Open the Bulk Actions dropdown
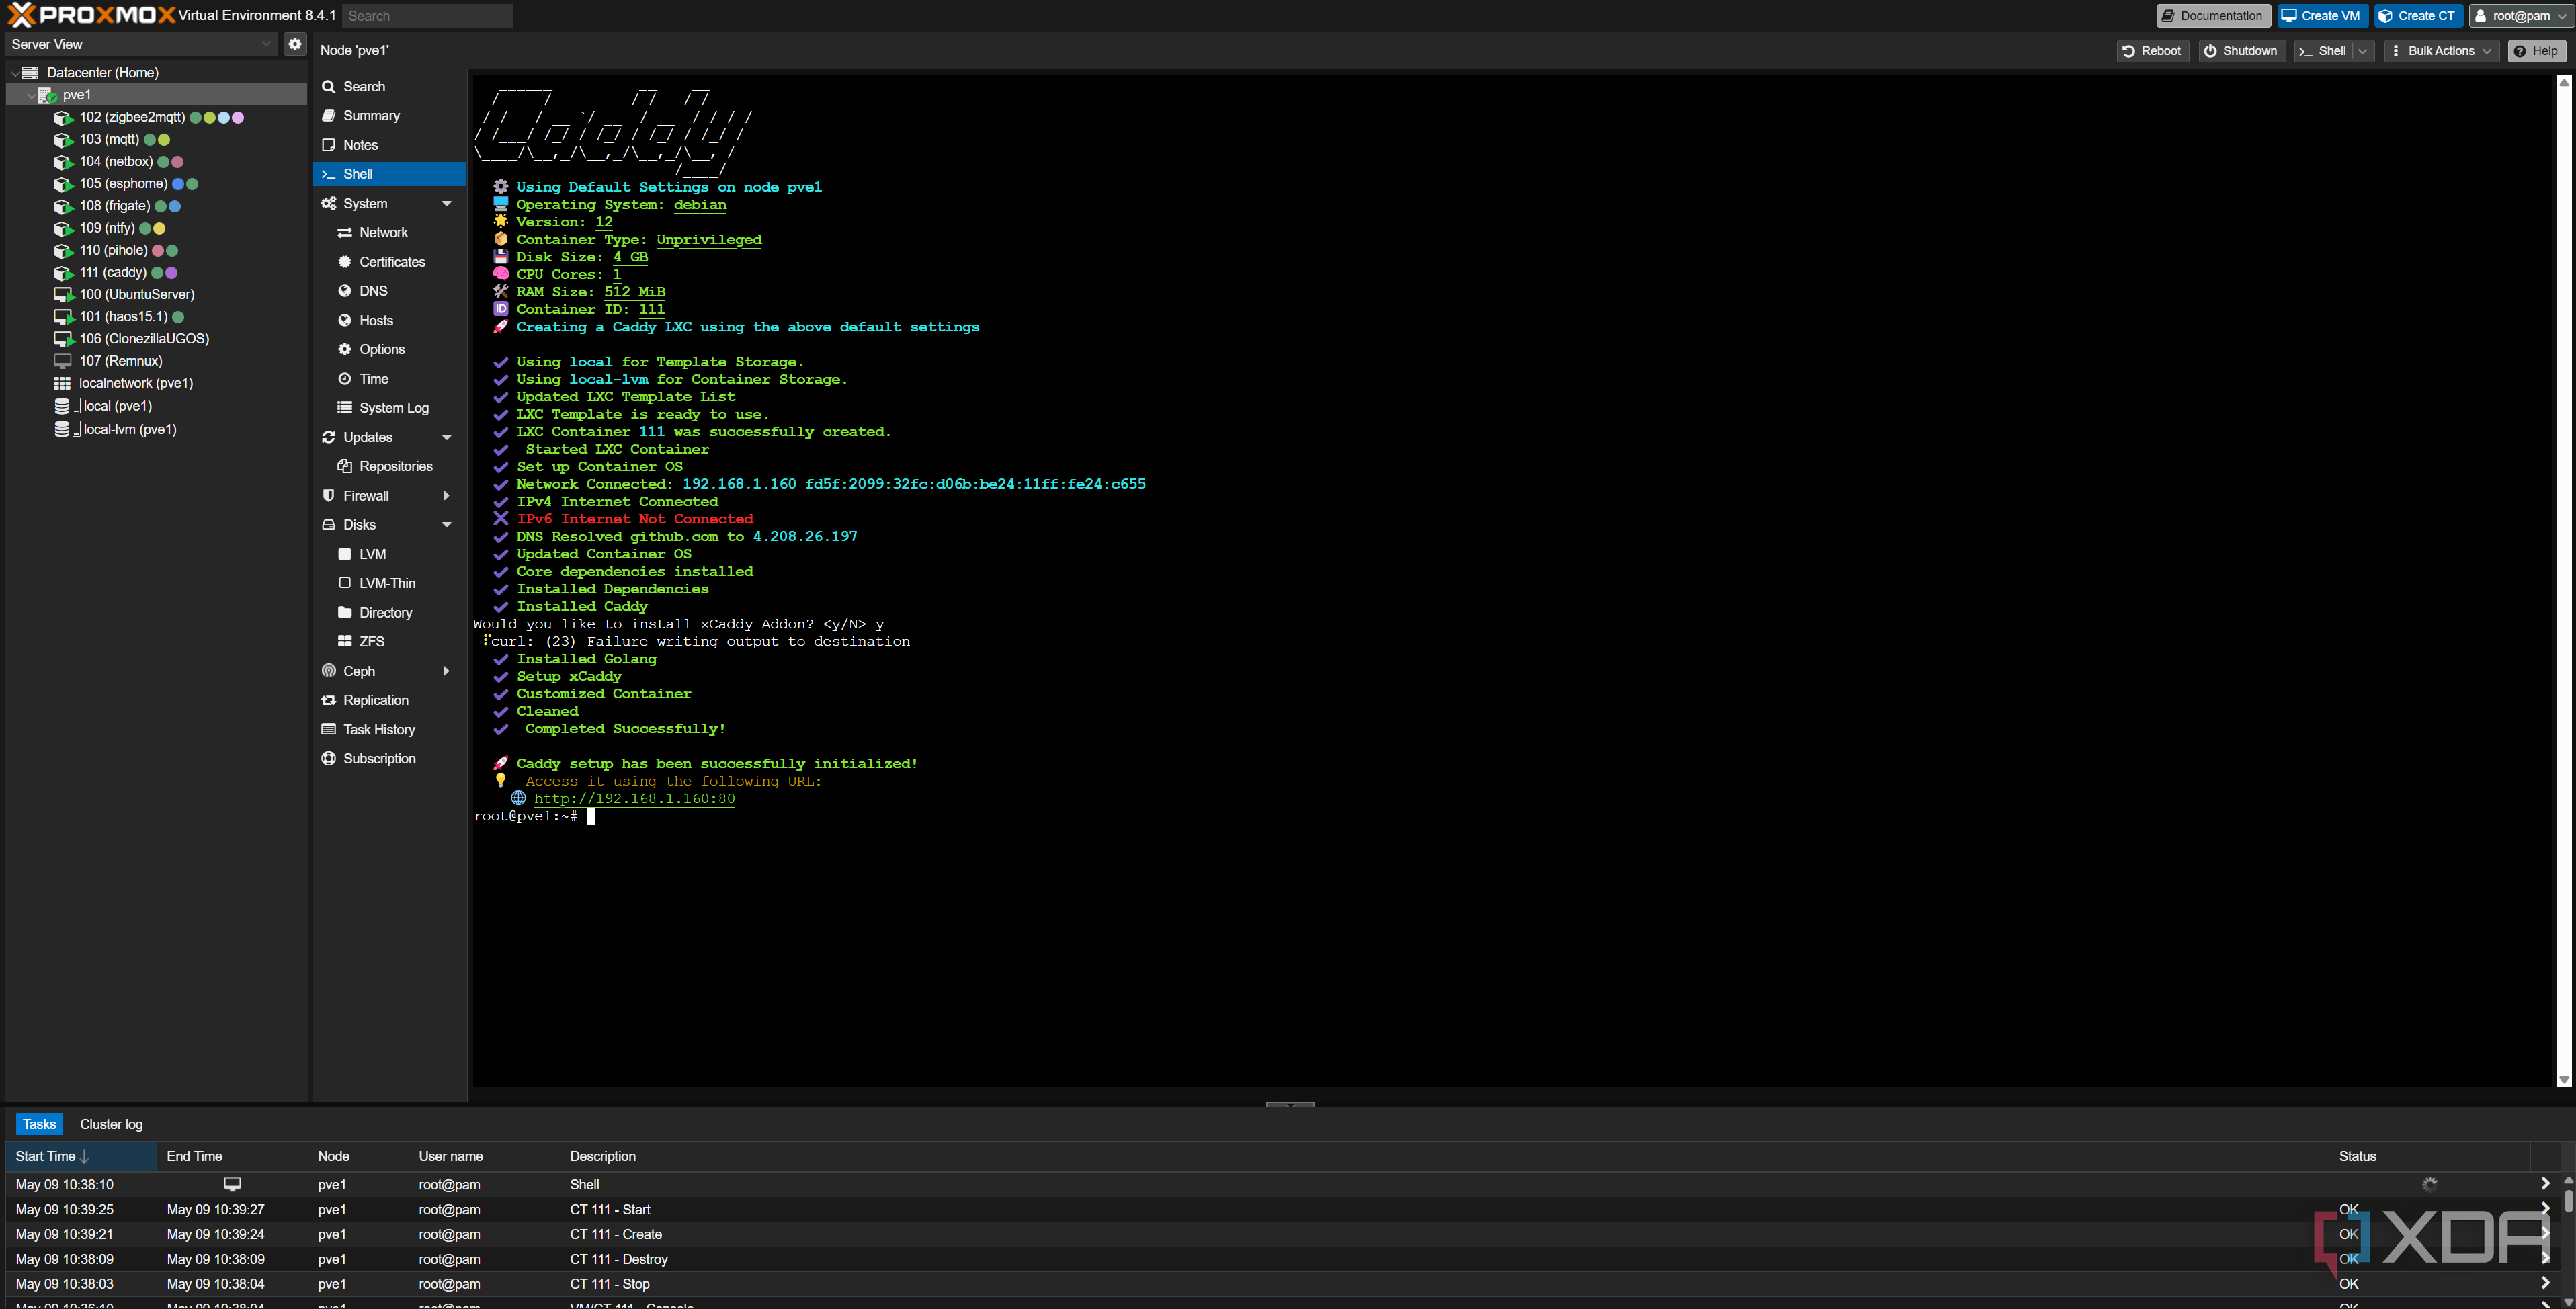This screenshot has height=1309, width=2576. point(2440,51)
